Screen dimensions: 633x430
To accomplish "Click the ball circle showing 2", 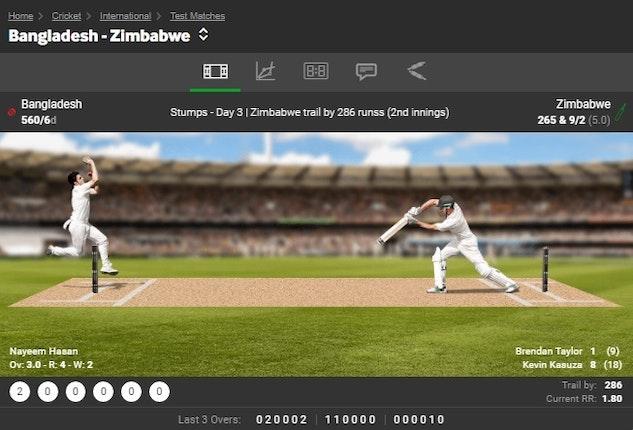I will (x=20, y=392).
